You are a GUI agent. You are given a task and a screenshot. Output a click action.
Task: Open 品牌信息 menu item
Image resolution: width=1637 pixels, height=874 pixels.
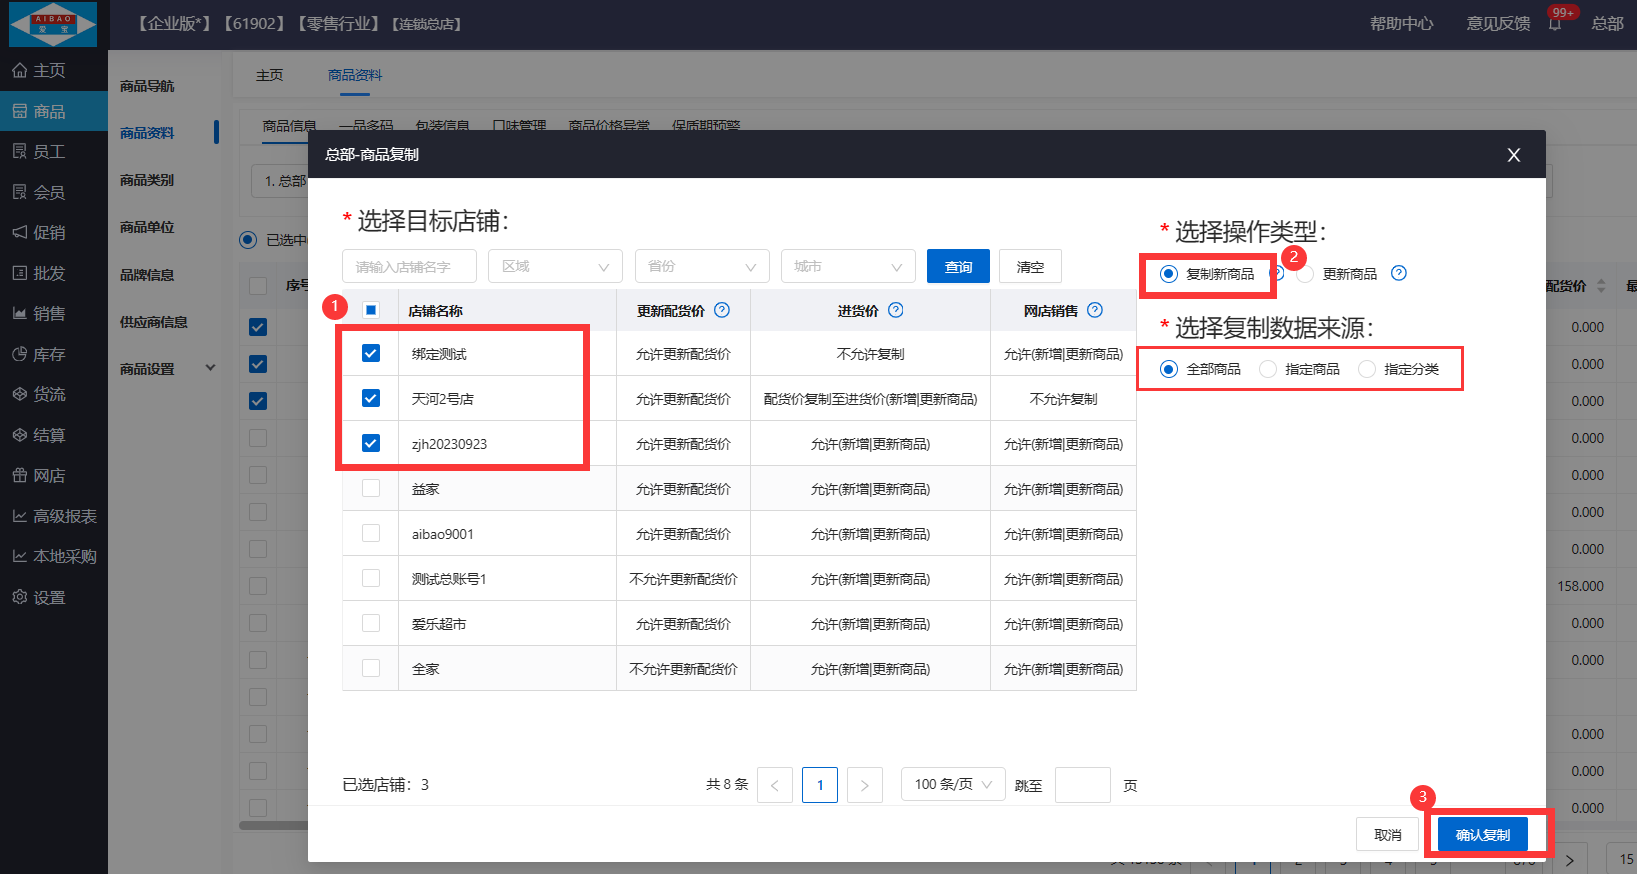coord(147,275)
